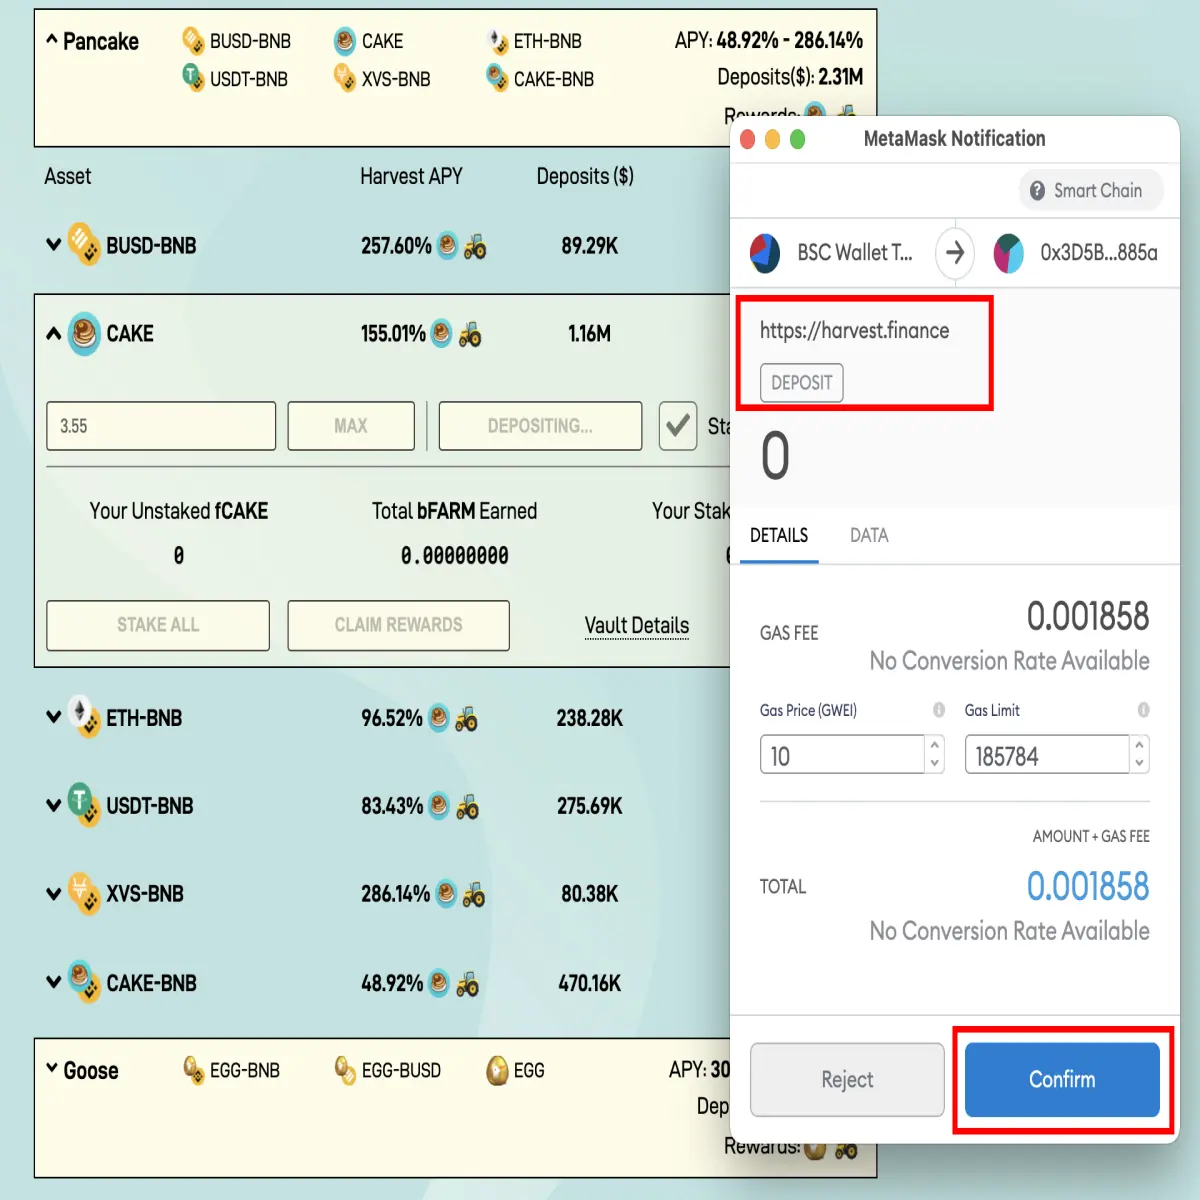
Task: Click the CLAIM REWARDS button
Action: 399,625
